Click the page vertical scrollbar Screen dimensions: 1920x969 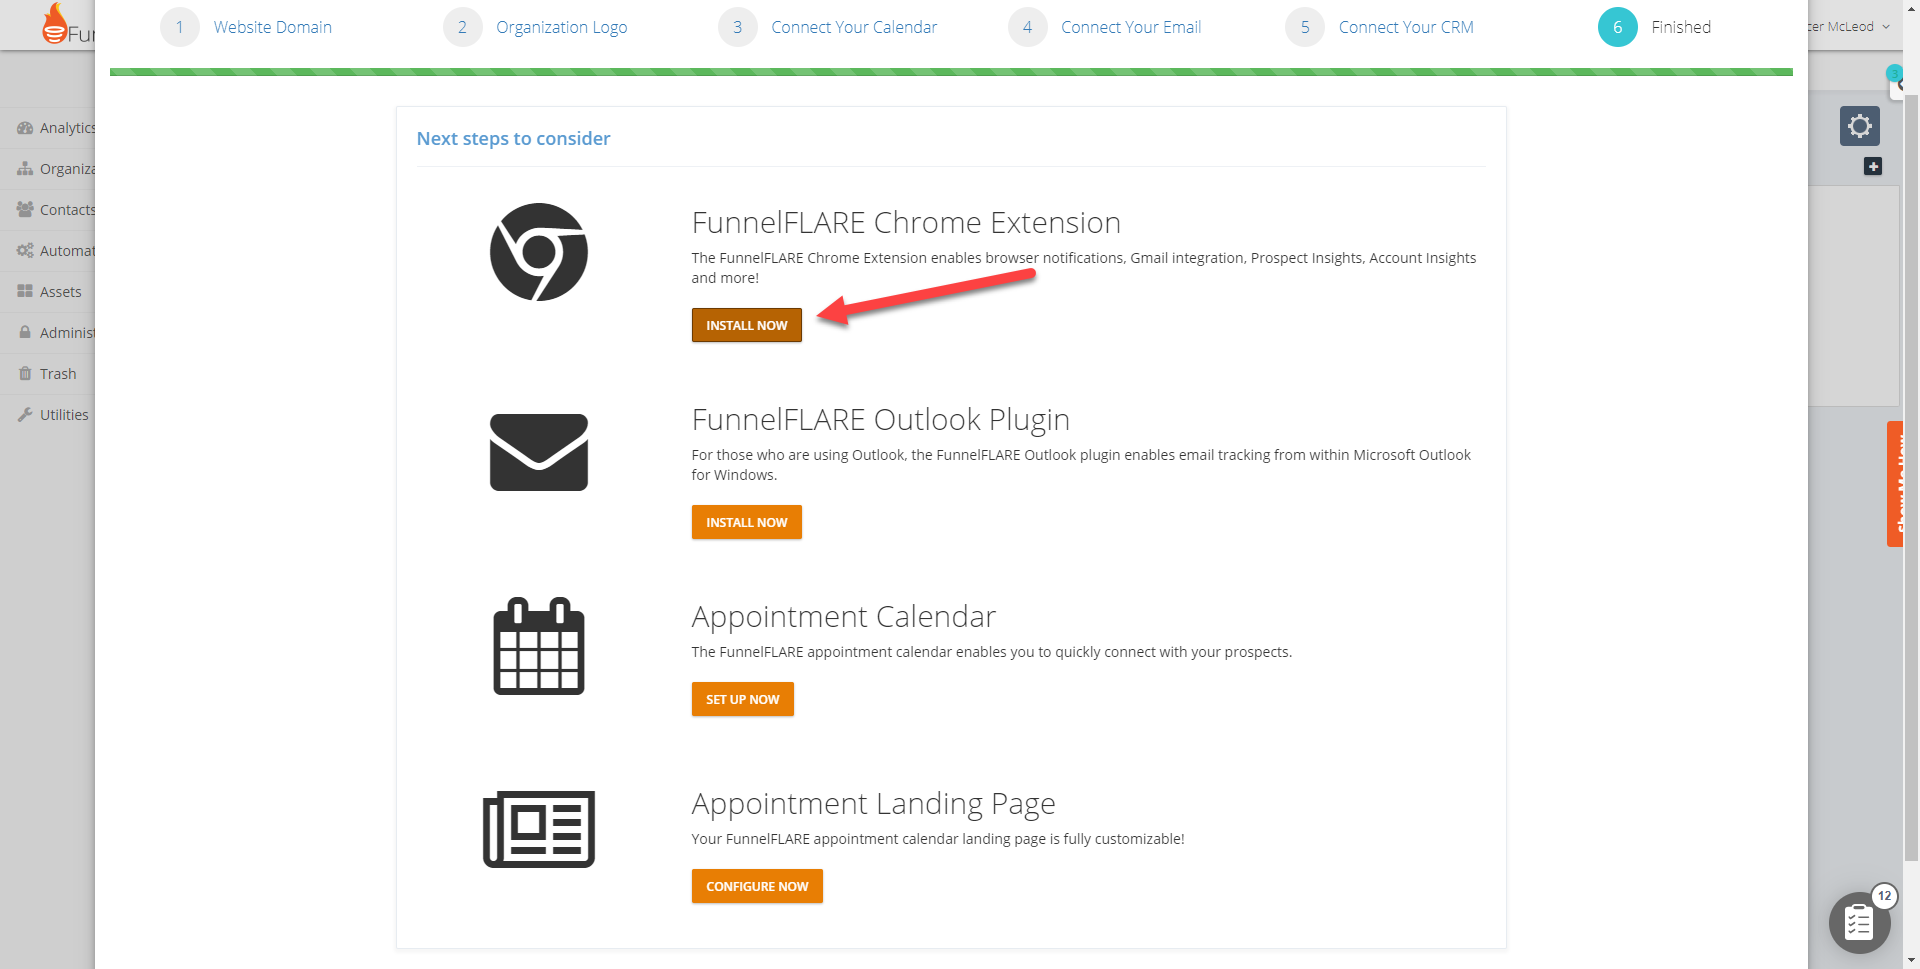click(1911, 478)
